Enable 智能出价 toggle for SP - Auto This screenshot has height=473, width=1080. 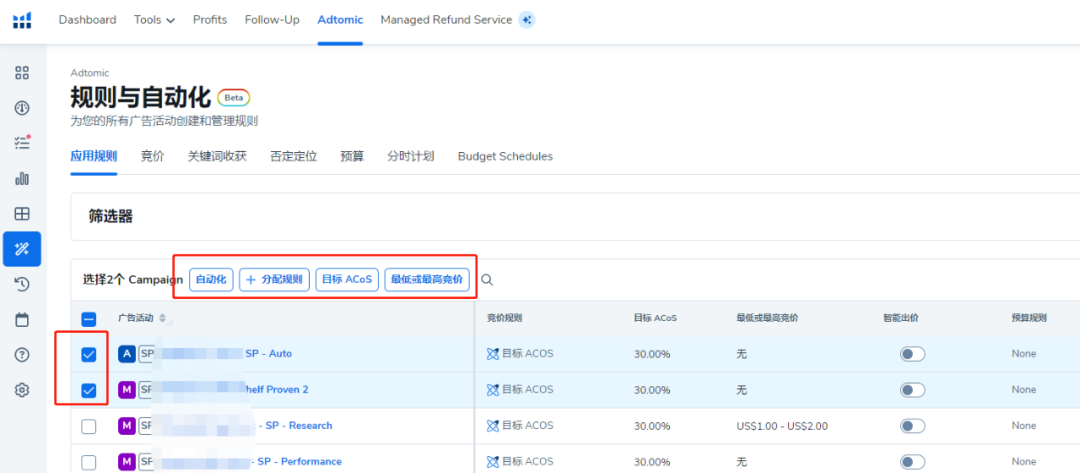point(913,354)
